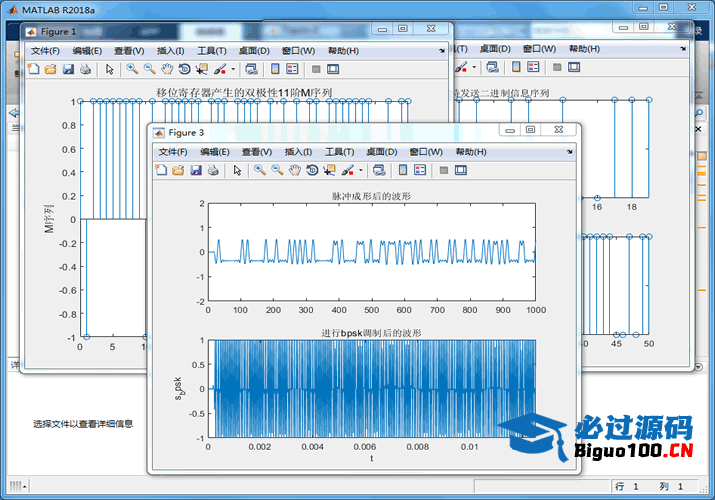Activate Zoom In tool in Figure 1
The width and height of the screenshot is (715, 500).
(x=132, y=69)
